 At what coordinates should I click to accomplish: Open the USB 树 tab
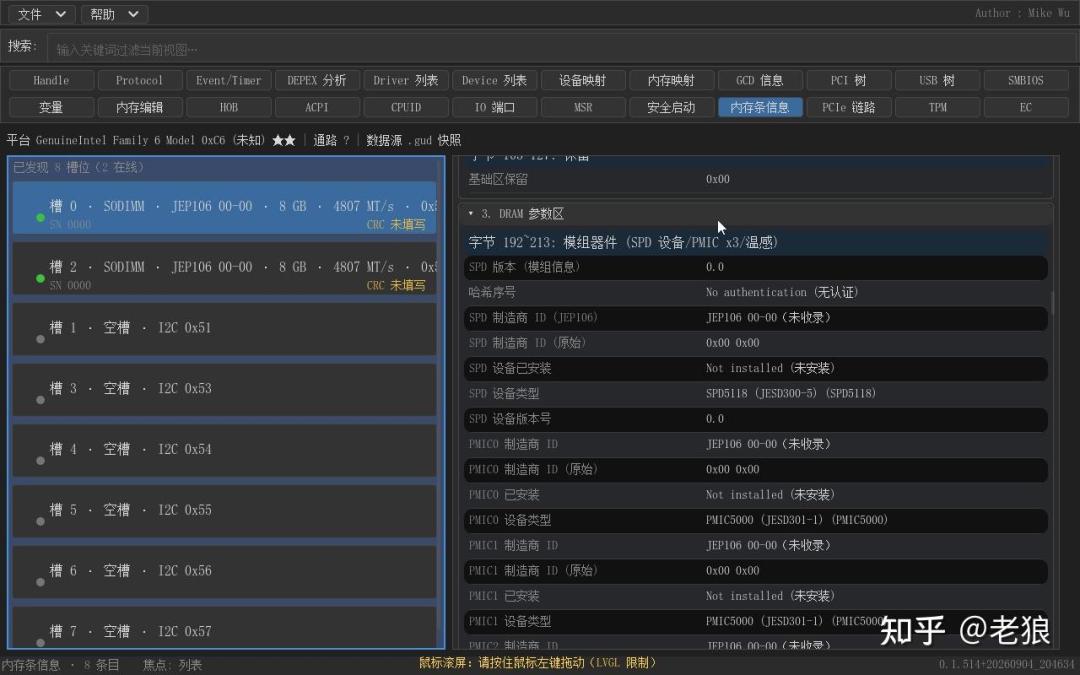937,81
